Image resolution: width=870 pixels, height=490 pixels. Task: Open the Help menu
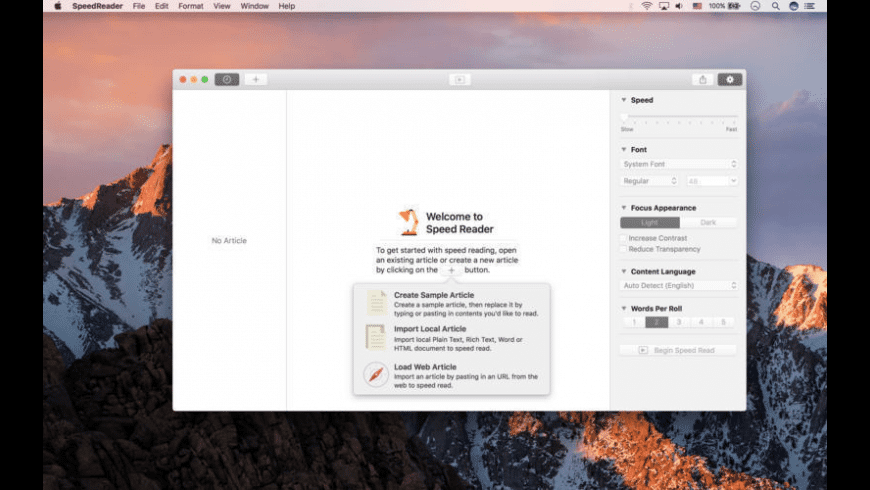tap(286, 6)
